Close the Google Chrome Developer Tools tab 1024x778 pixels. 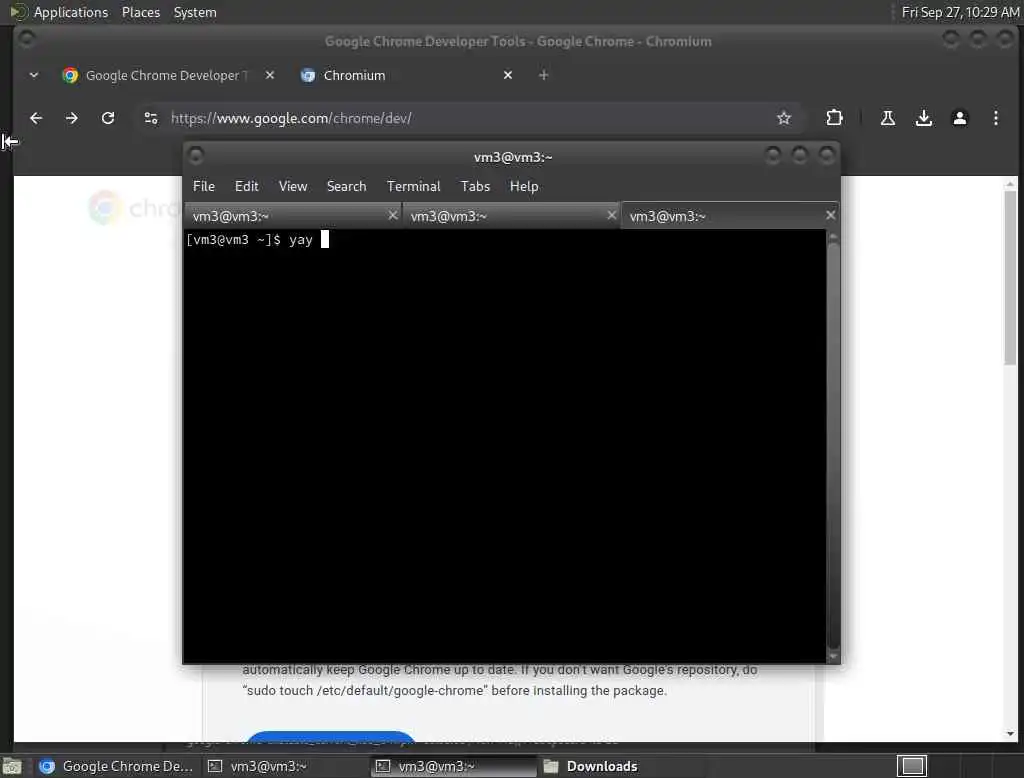tap(270, 75)
